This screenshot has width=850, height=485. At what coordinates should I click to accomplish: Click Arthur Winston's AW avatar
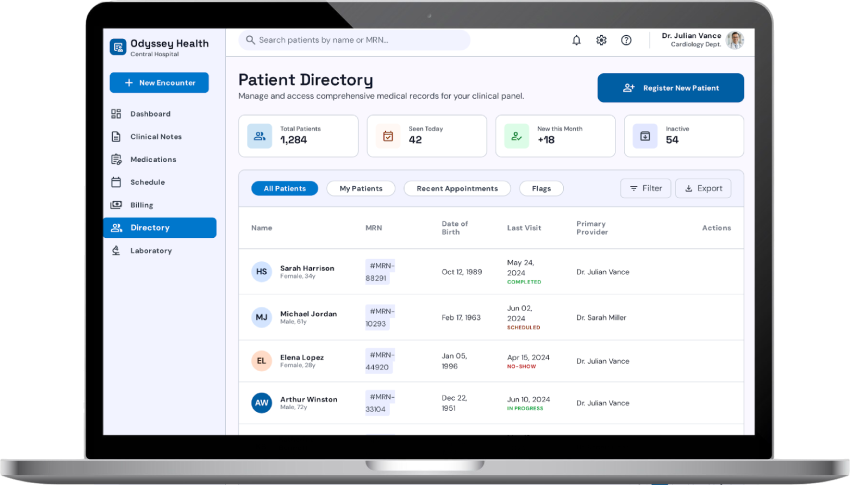click(x=261, y=403)
